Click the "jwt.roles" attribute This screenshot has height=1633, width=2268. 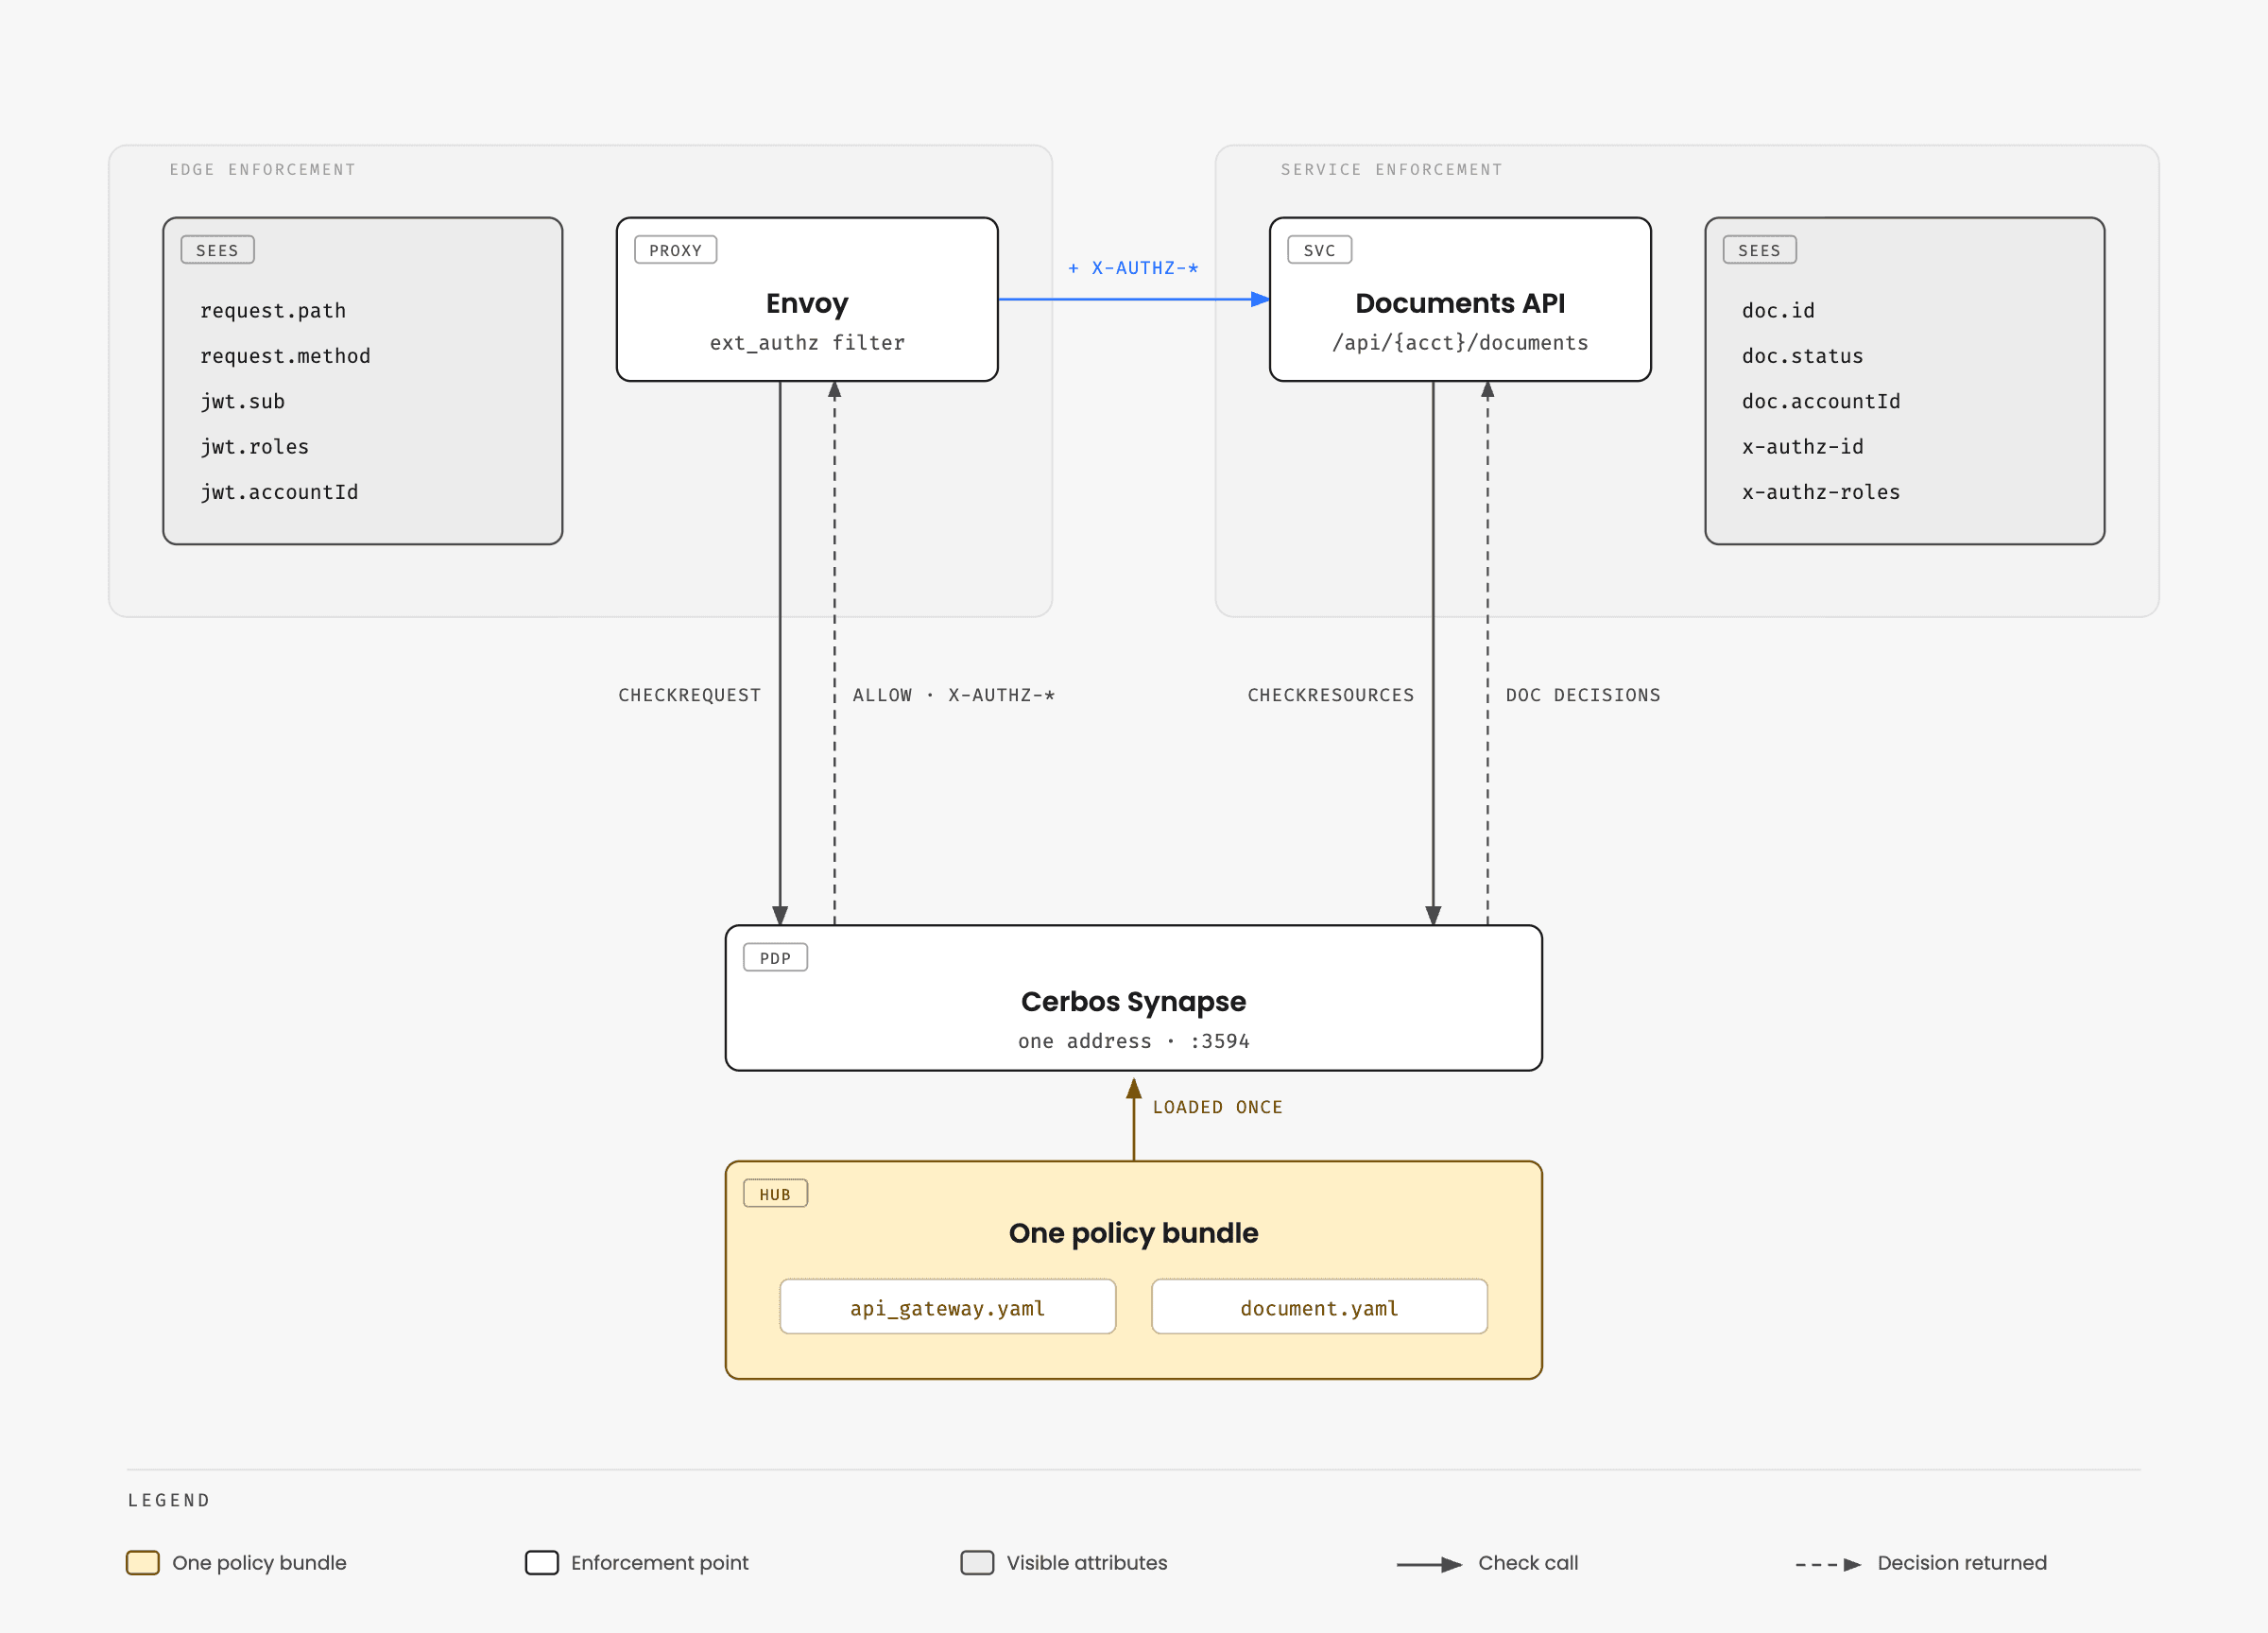(x=255, y=447)
